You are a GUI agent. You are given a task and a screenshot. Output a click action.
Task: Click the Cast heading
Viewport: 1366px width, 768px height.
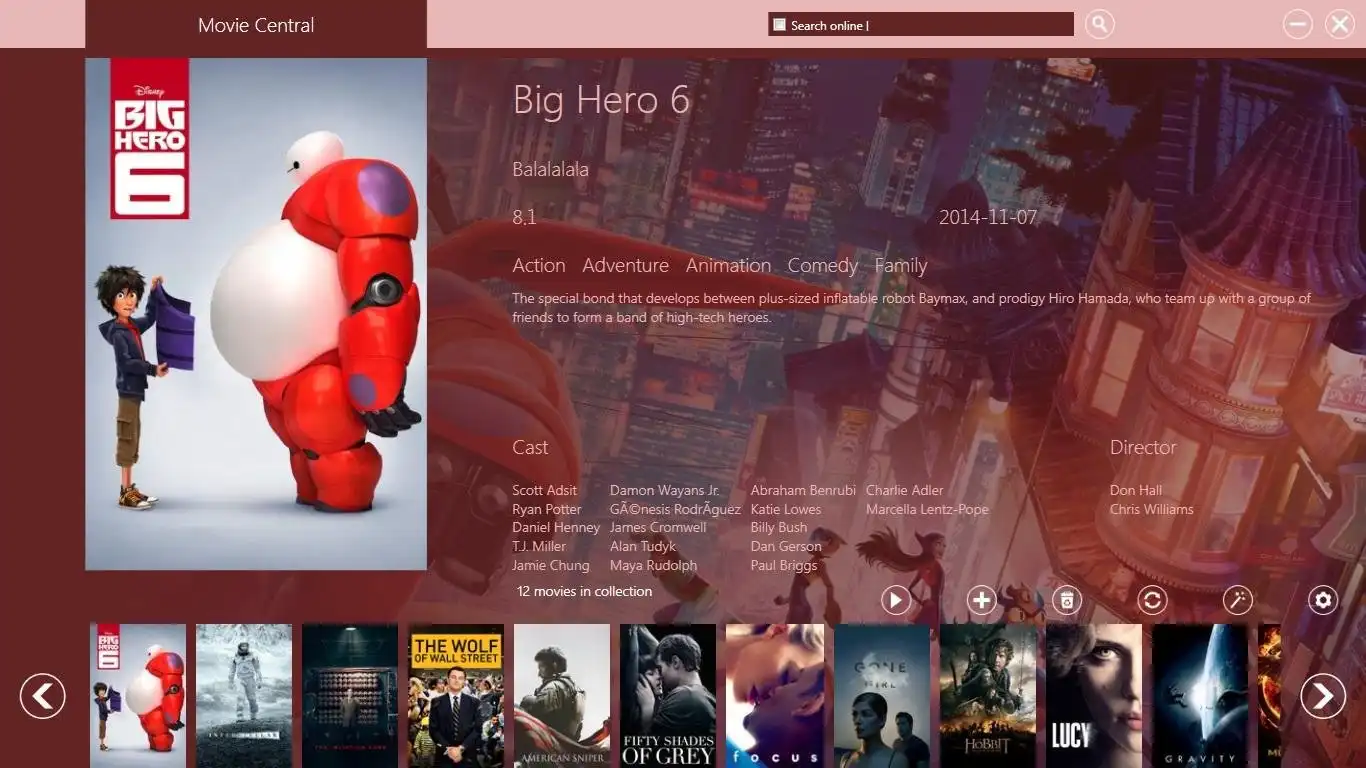click(530, 447)
